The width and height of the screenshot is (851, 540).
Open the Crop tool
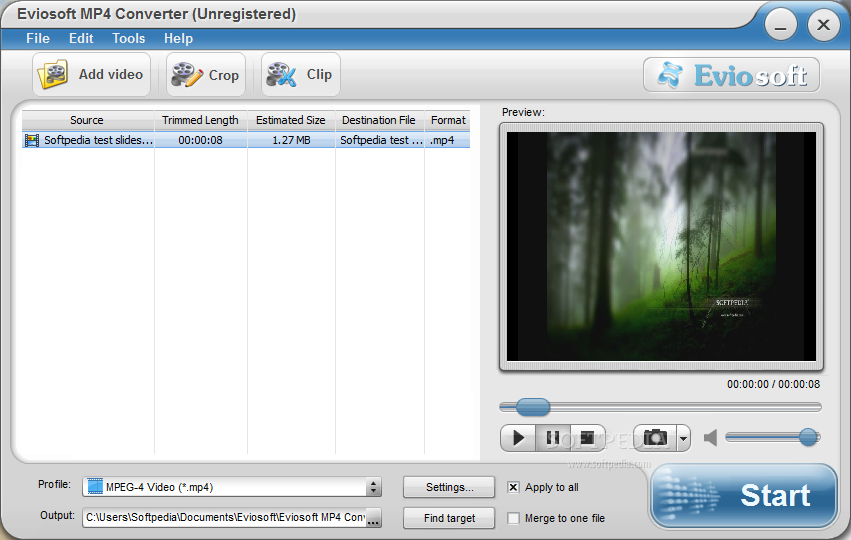(x=206, y=74)
